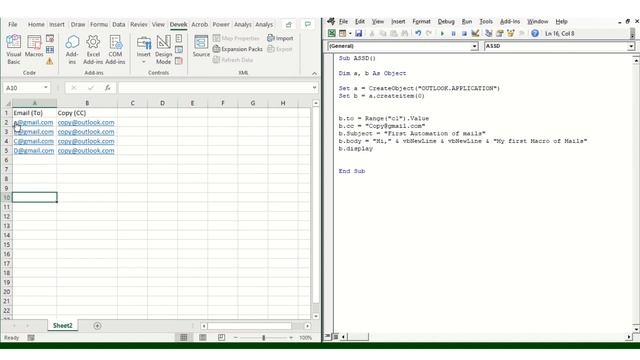Viewport: 640px width, 360px height.
Task: Open COM Add-ins dialog
Action: [x=116, y=49]
